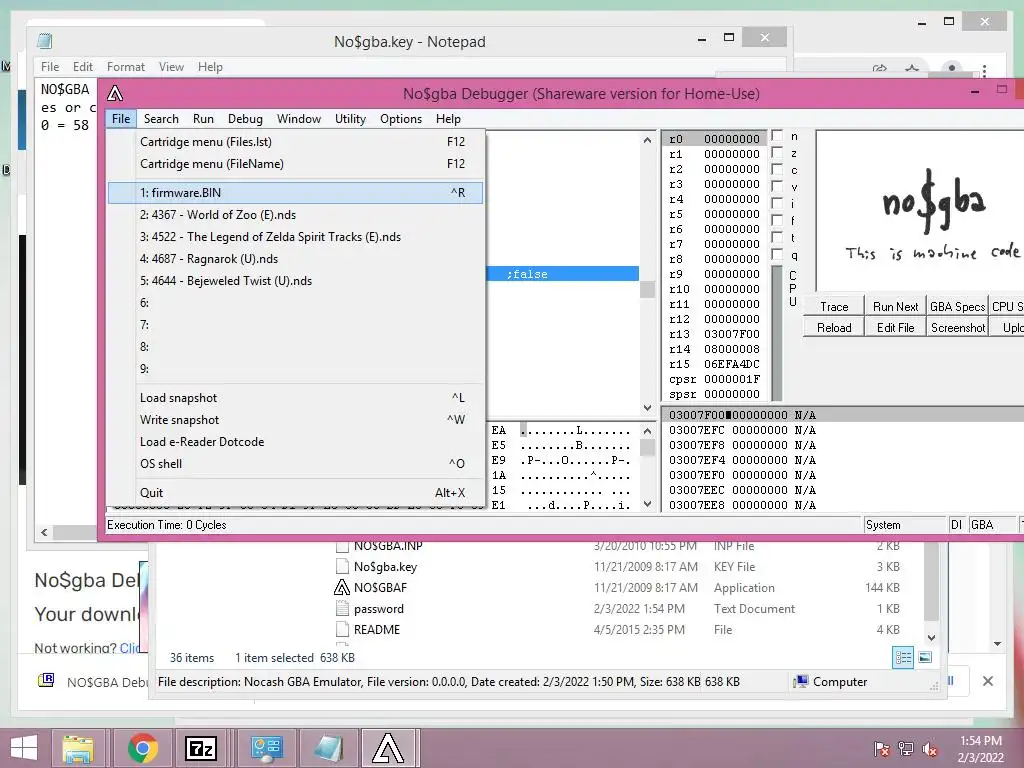The height and width of the screenshot is (768, 1024).
Task: Select the NOSGBA.INP file row
Action: tap(617, 546)
